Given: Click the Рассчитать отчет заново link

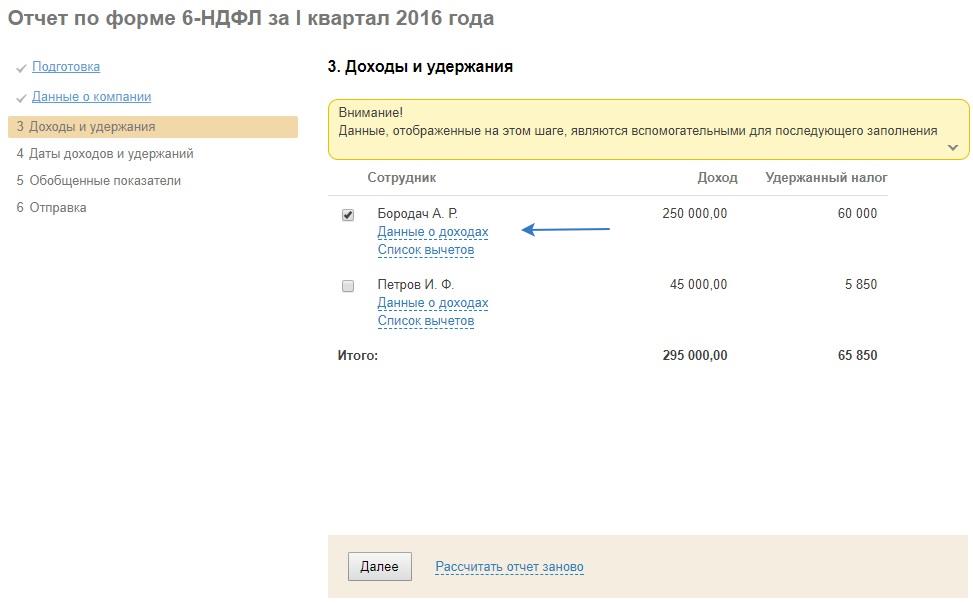Looking at the screenshot, I should [509, 567].
